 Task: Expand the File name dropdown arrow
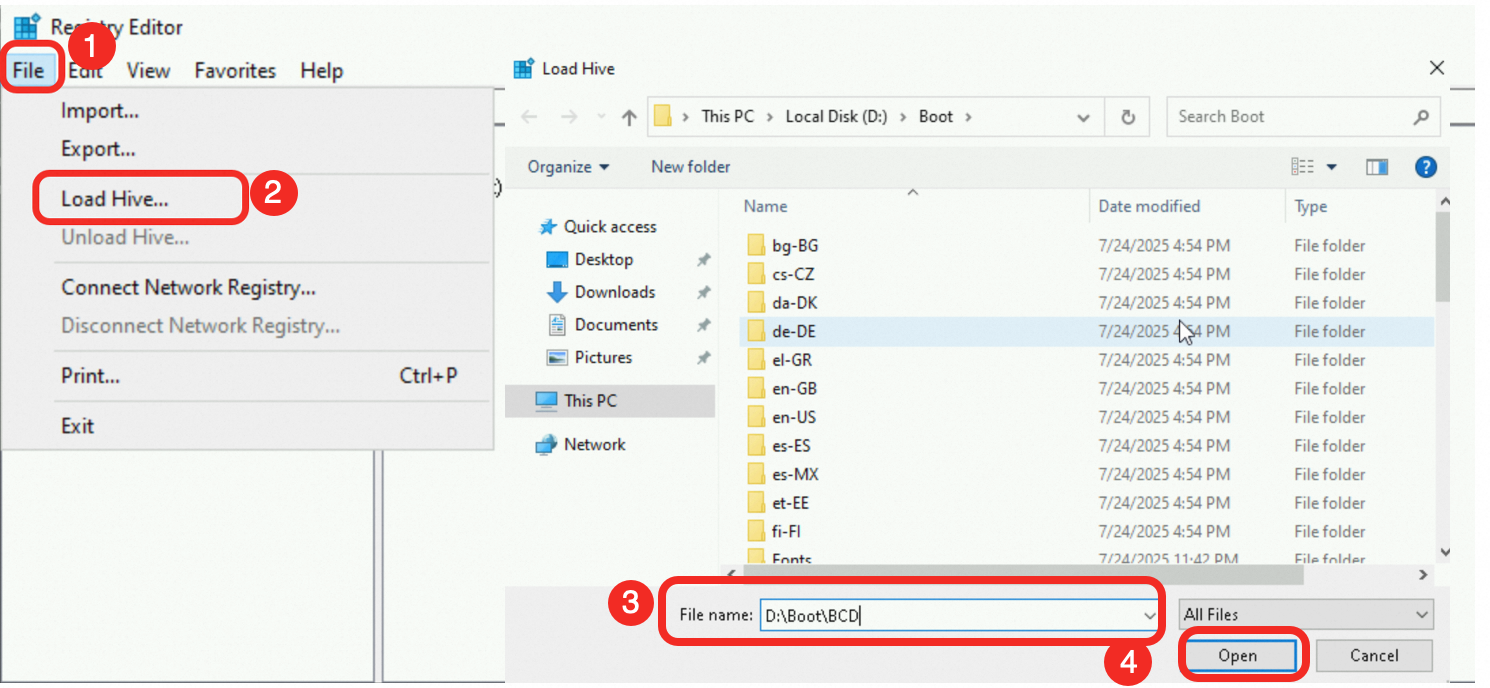[1148, 615]
